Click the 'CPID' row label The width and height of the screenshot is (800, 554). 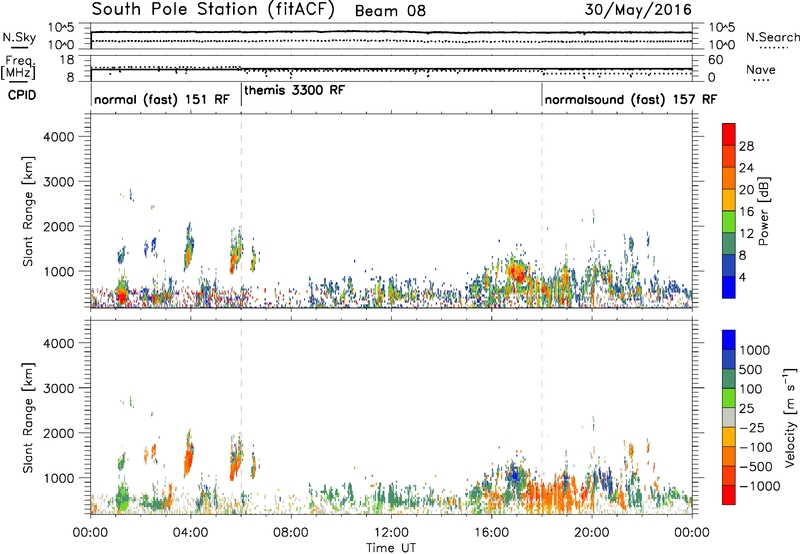[x=22, y=95]
